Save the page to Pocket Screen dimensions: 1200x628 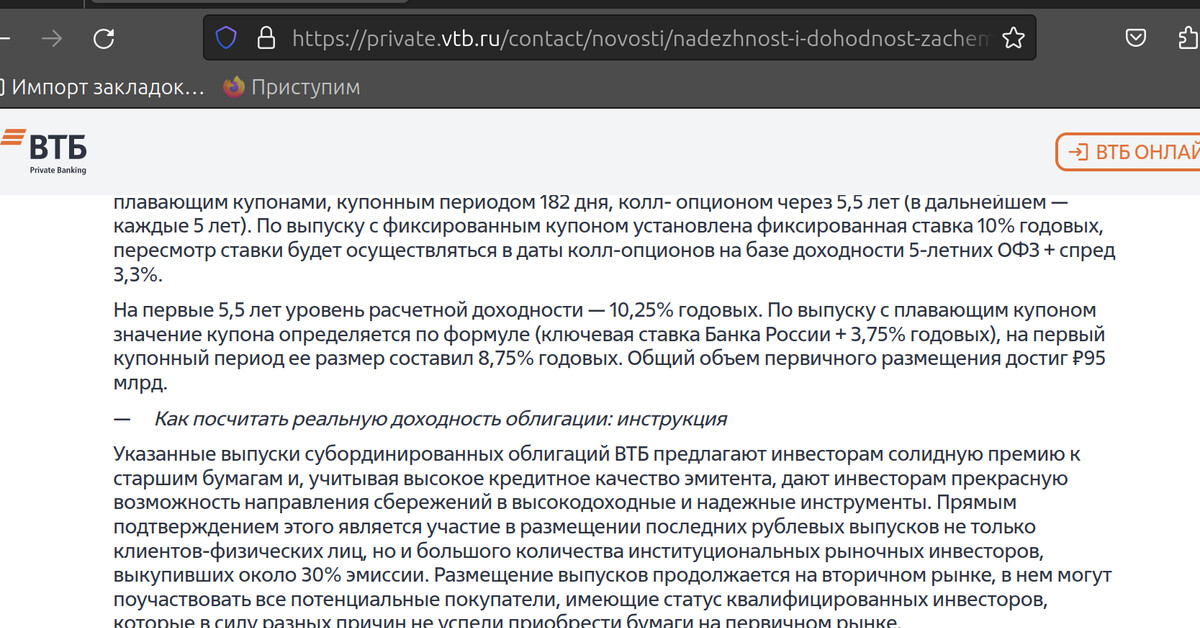coord(1136,39)
